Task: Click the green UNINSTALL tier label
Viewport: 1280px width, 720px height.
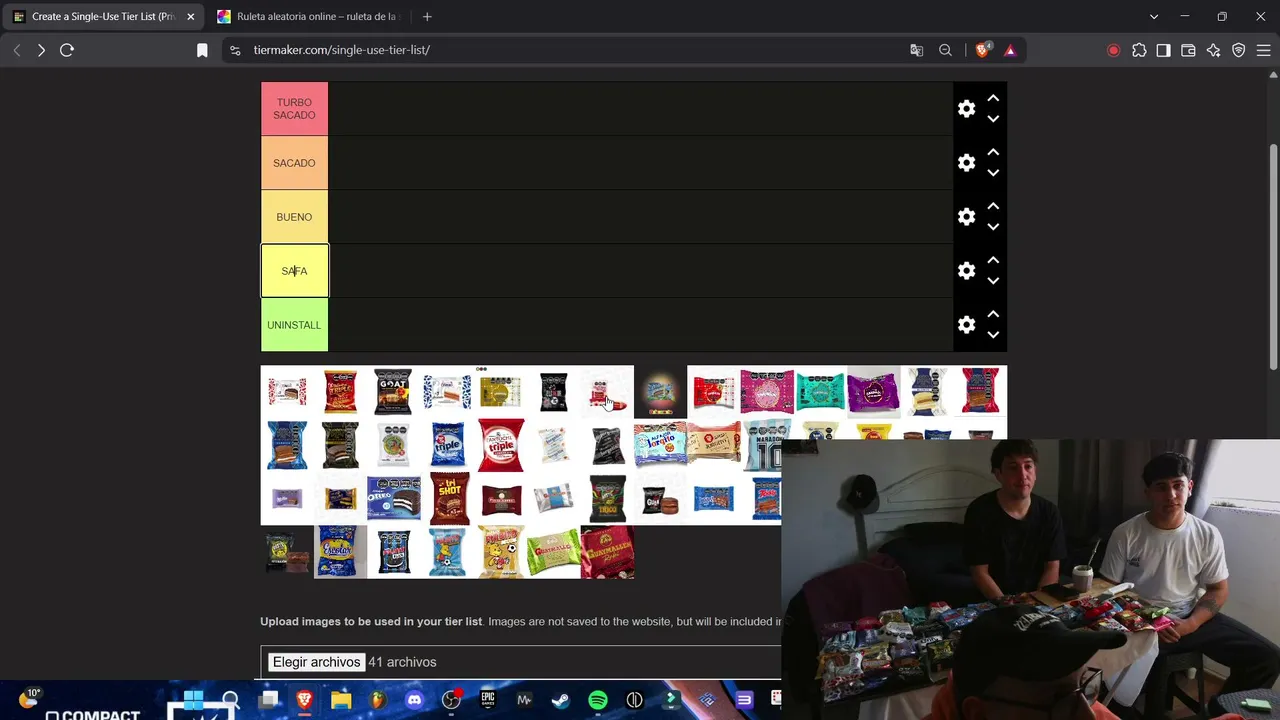Action: pyautogui.click(x=294, y=325)
